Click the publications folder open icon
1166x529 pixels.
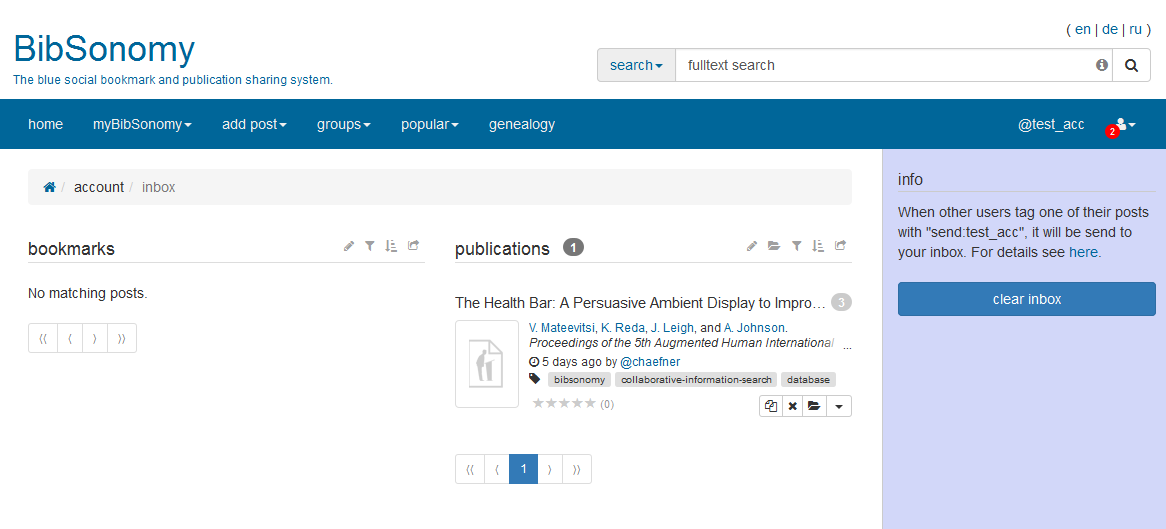(774, 246)
